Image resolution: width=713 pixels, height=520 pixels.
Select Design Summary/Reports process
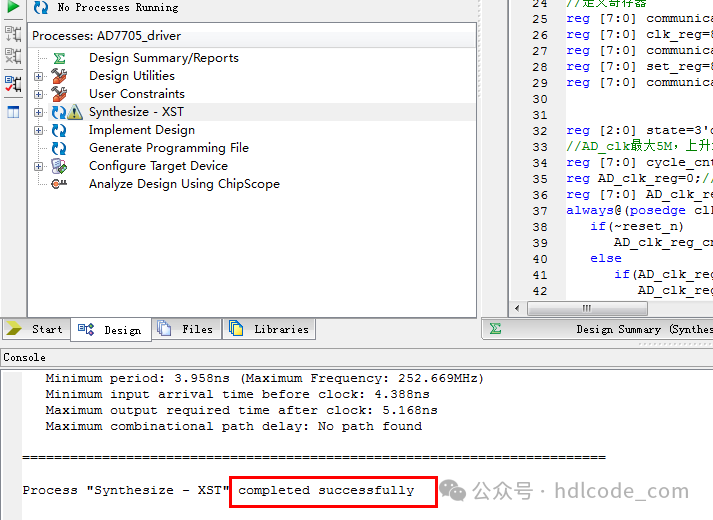(164, 58)
